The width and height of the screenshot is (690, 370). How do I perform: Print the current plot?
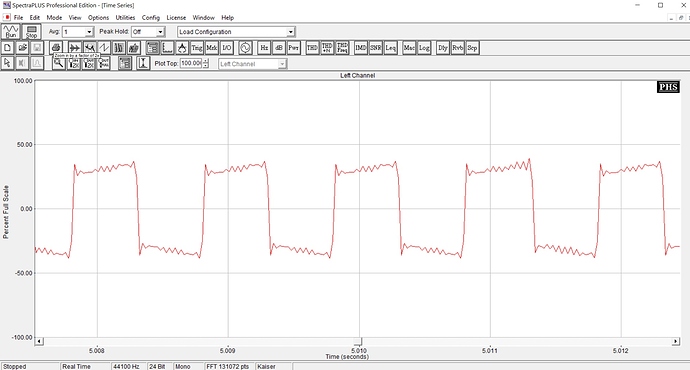55,48
